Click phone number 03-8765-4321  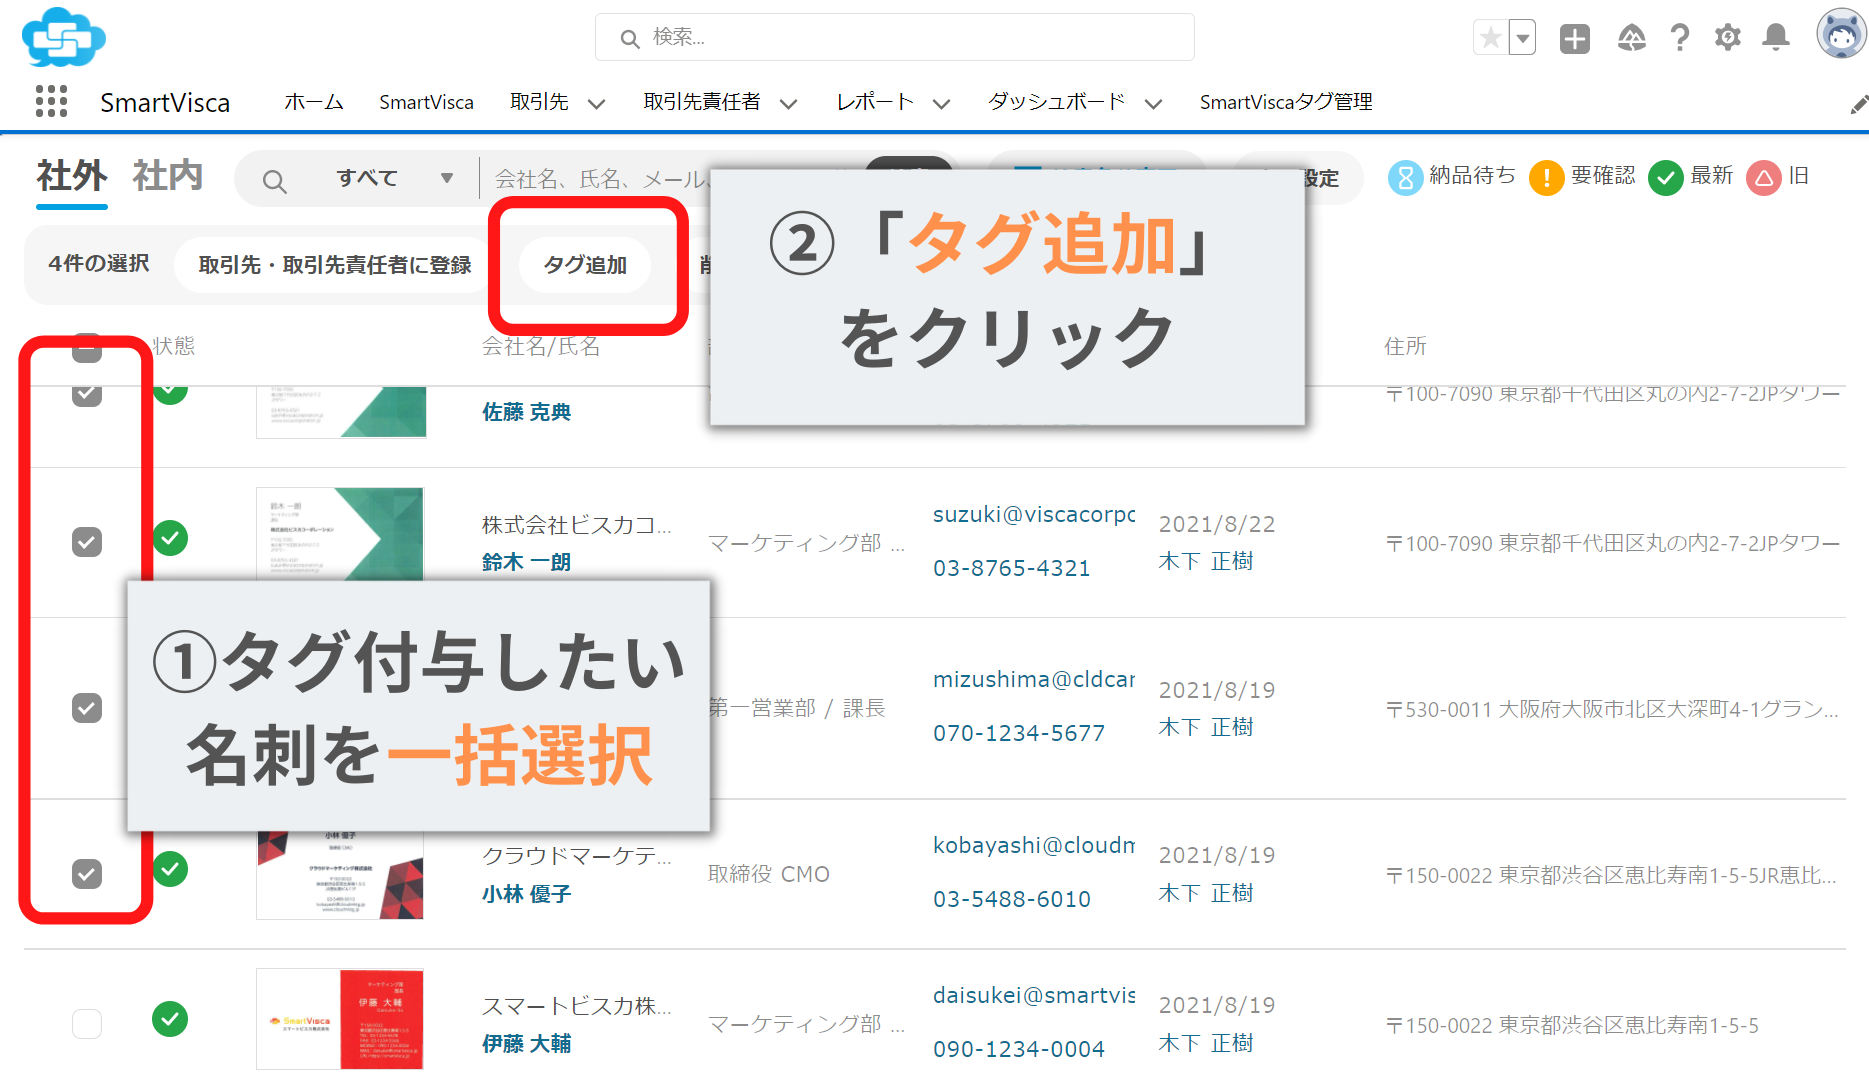[1012, 568]
